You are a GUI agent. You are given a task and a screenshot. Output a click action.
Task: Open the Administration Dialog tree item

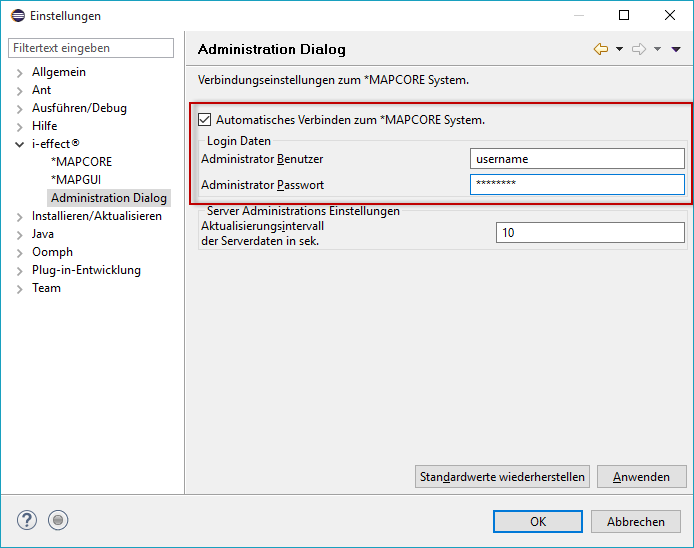click(x=108, y=198)
